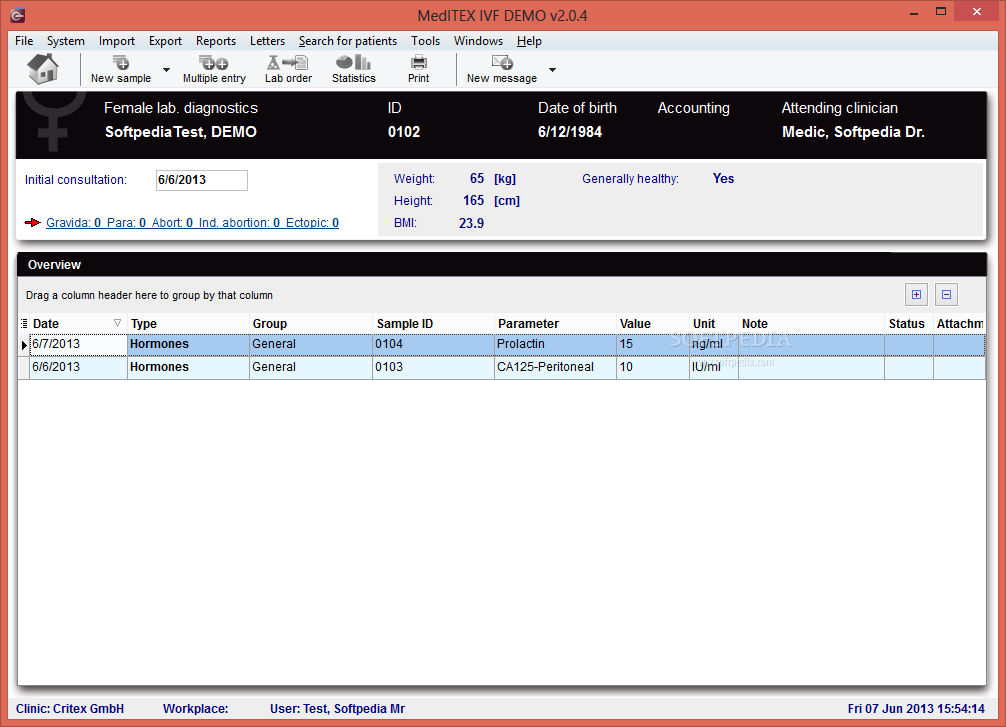Image resolution: width=1006 pixels, height=727 pixels.
Task: Click the User: Test, Softpedia Mr status entry
Action: (x=337, y=708)
